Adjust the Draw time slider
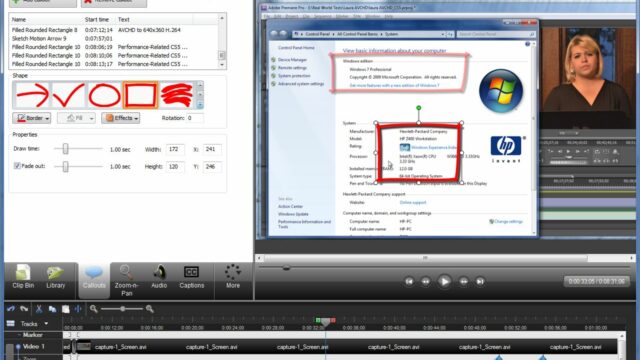640x360 pixels. pyautogui.click(x=65, y=149)
